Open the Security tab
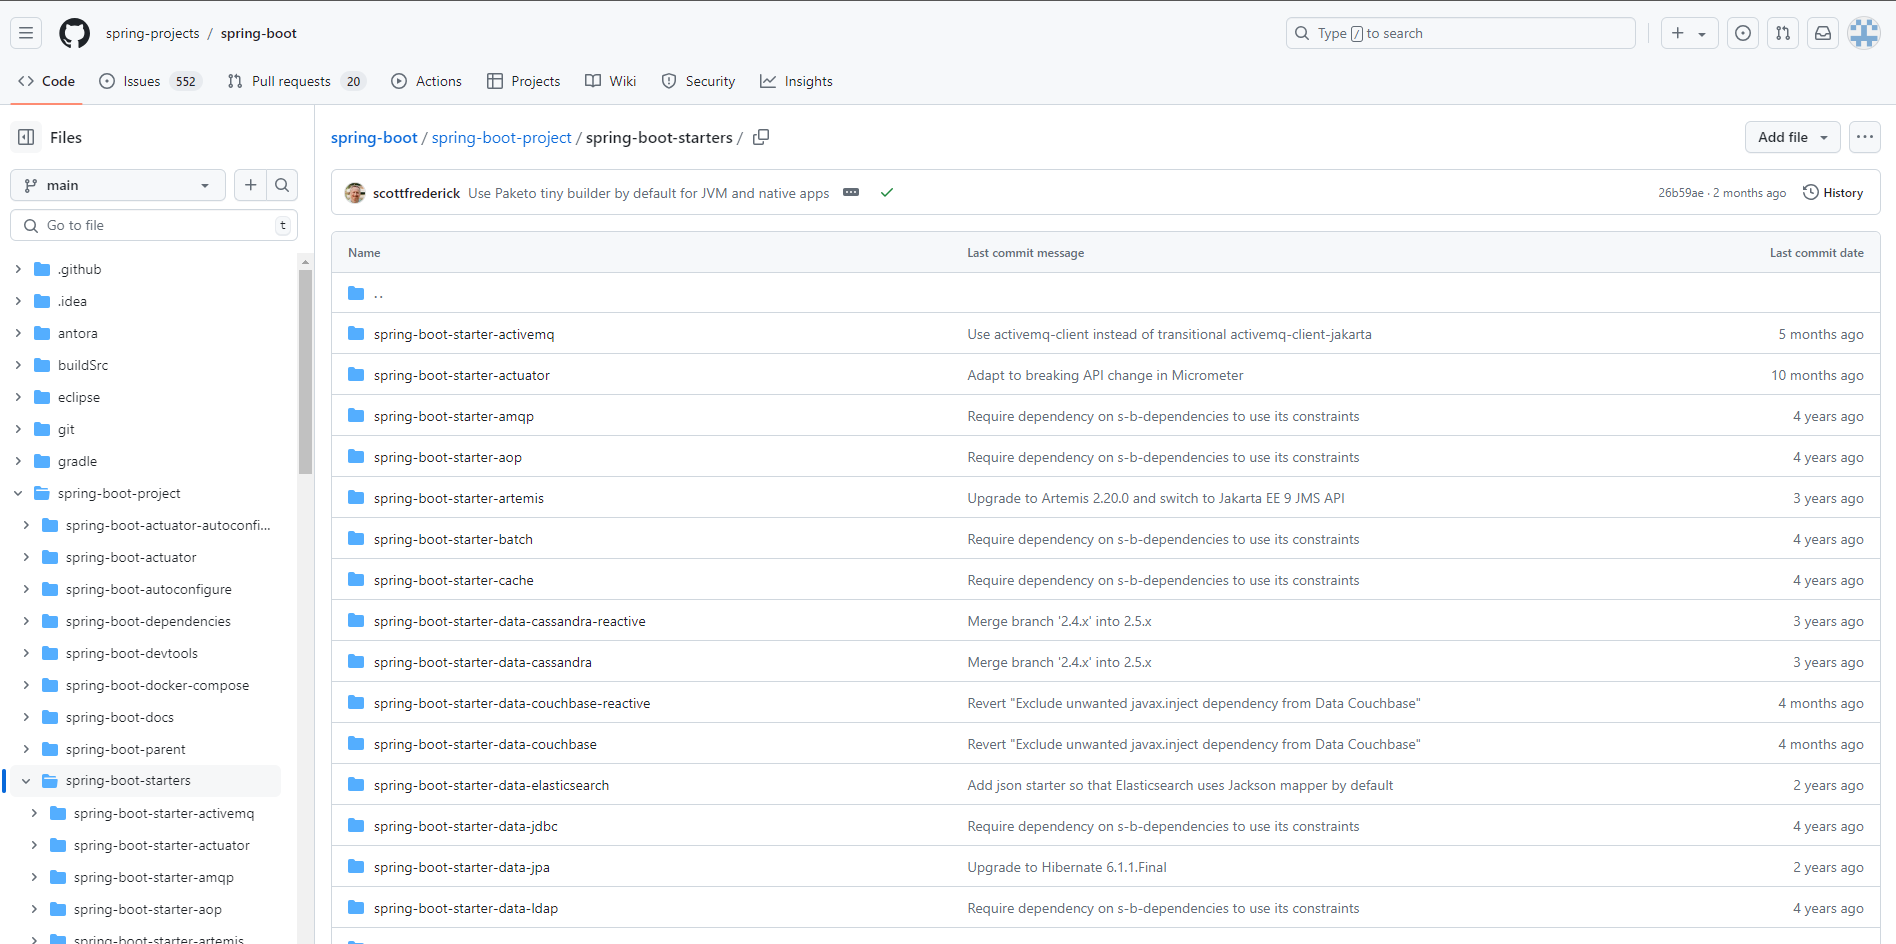1896x944 pixels. point(699,81)
